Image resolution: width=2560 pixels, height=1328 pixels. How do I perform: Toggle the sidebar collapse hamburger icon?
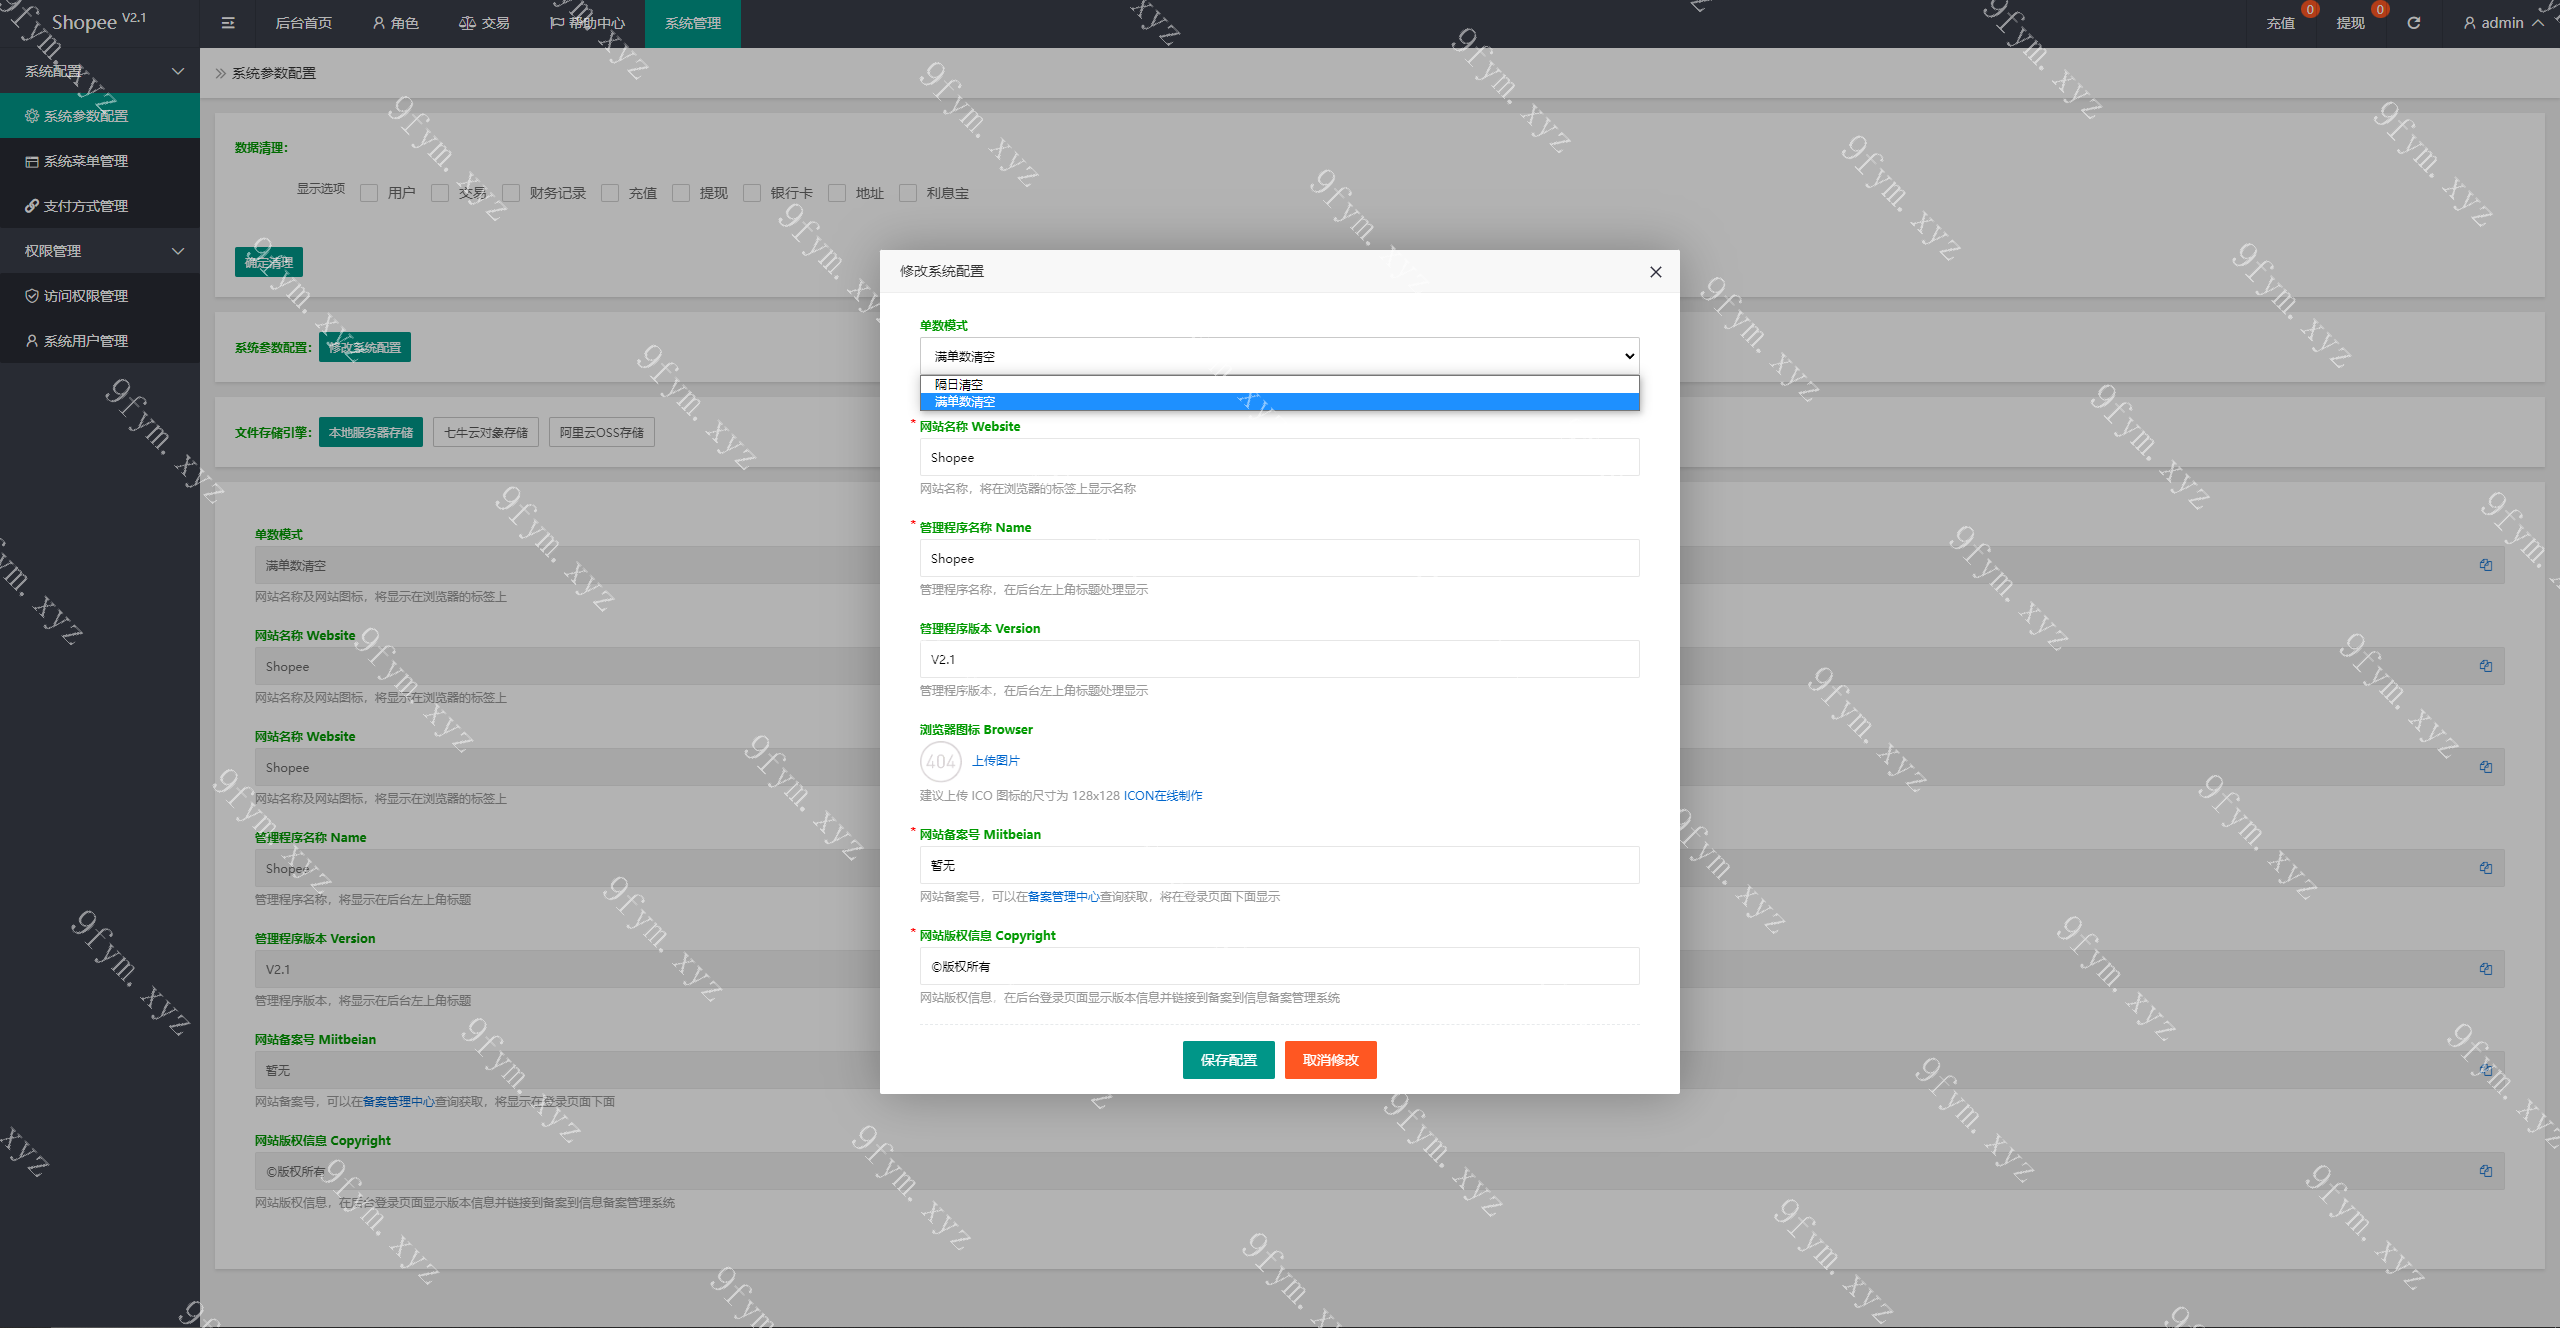(x=228, y=23)
